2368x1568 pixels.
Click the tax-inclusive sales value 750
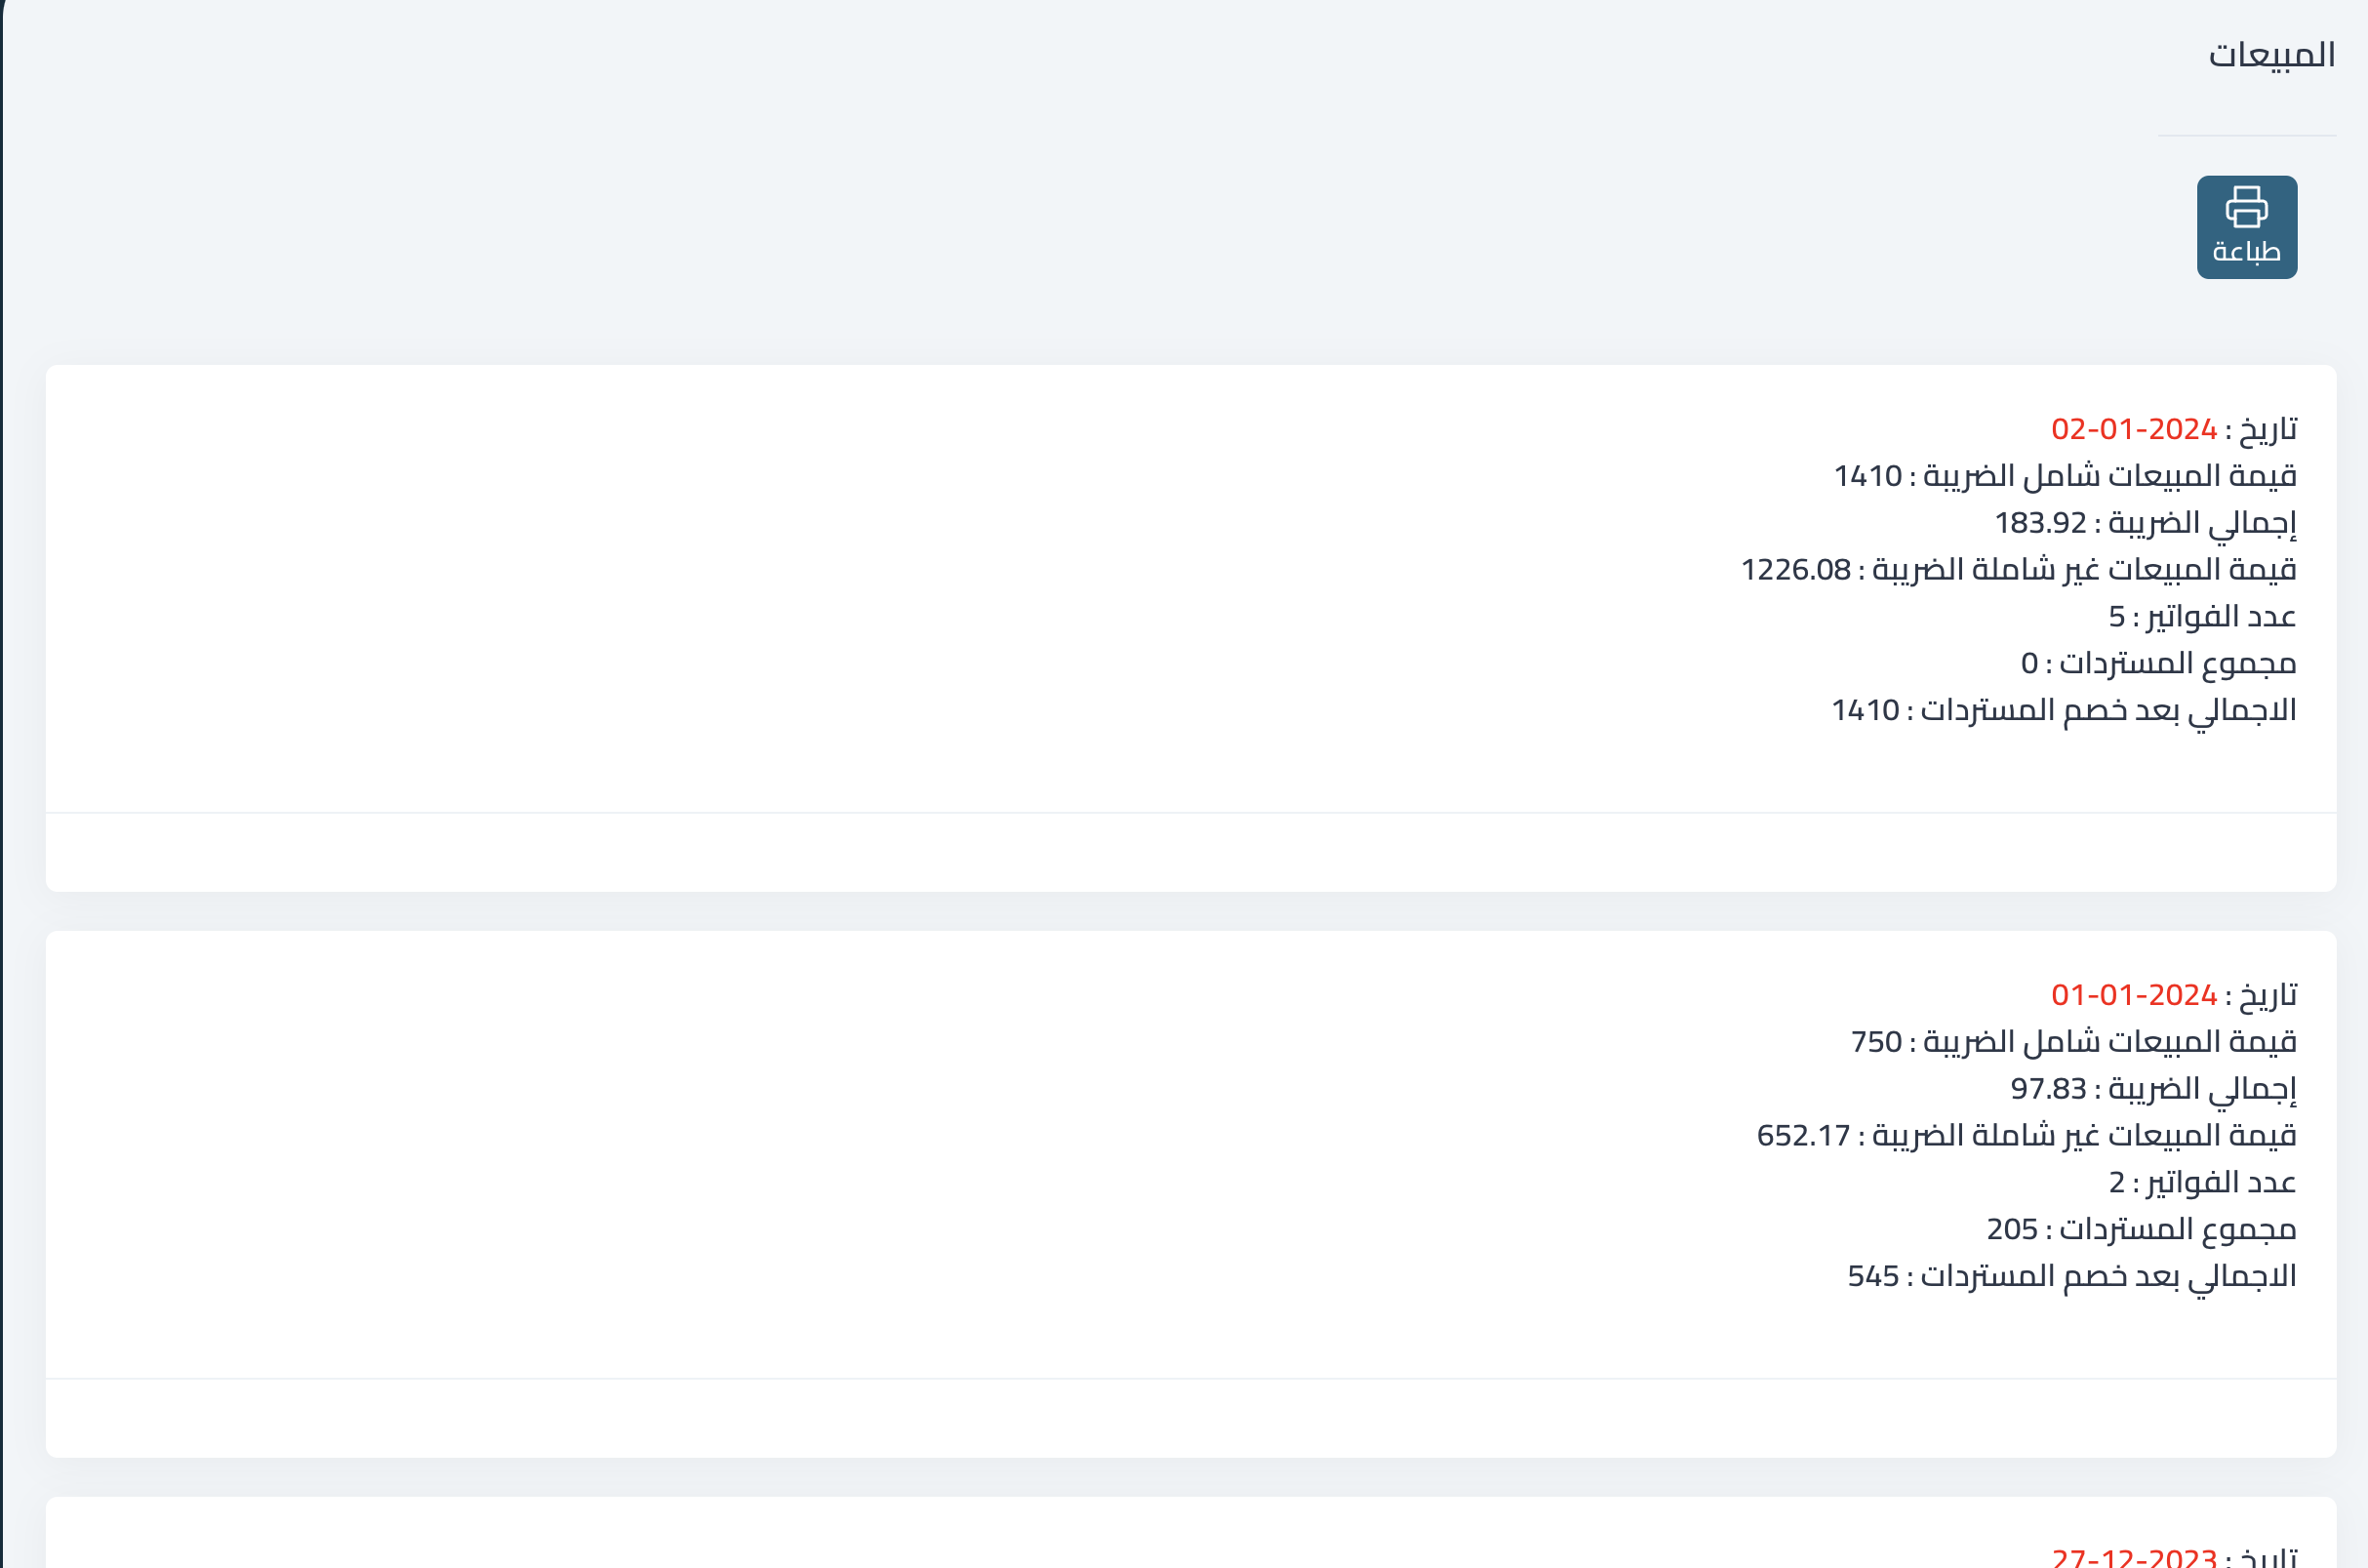1876,1042
